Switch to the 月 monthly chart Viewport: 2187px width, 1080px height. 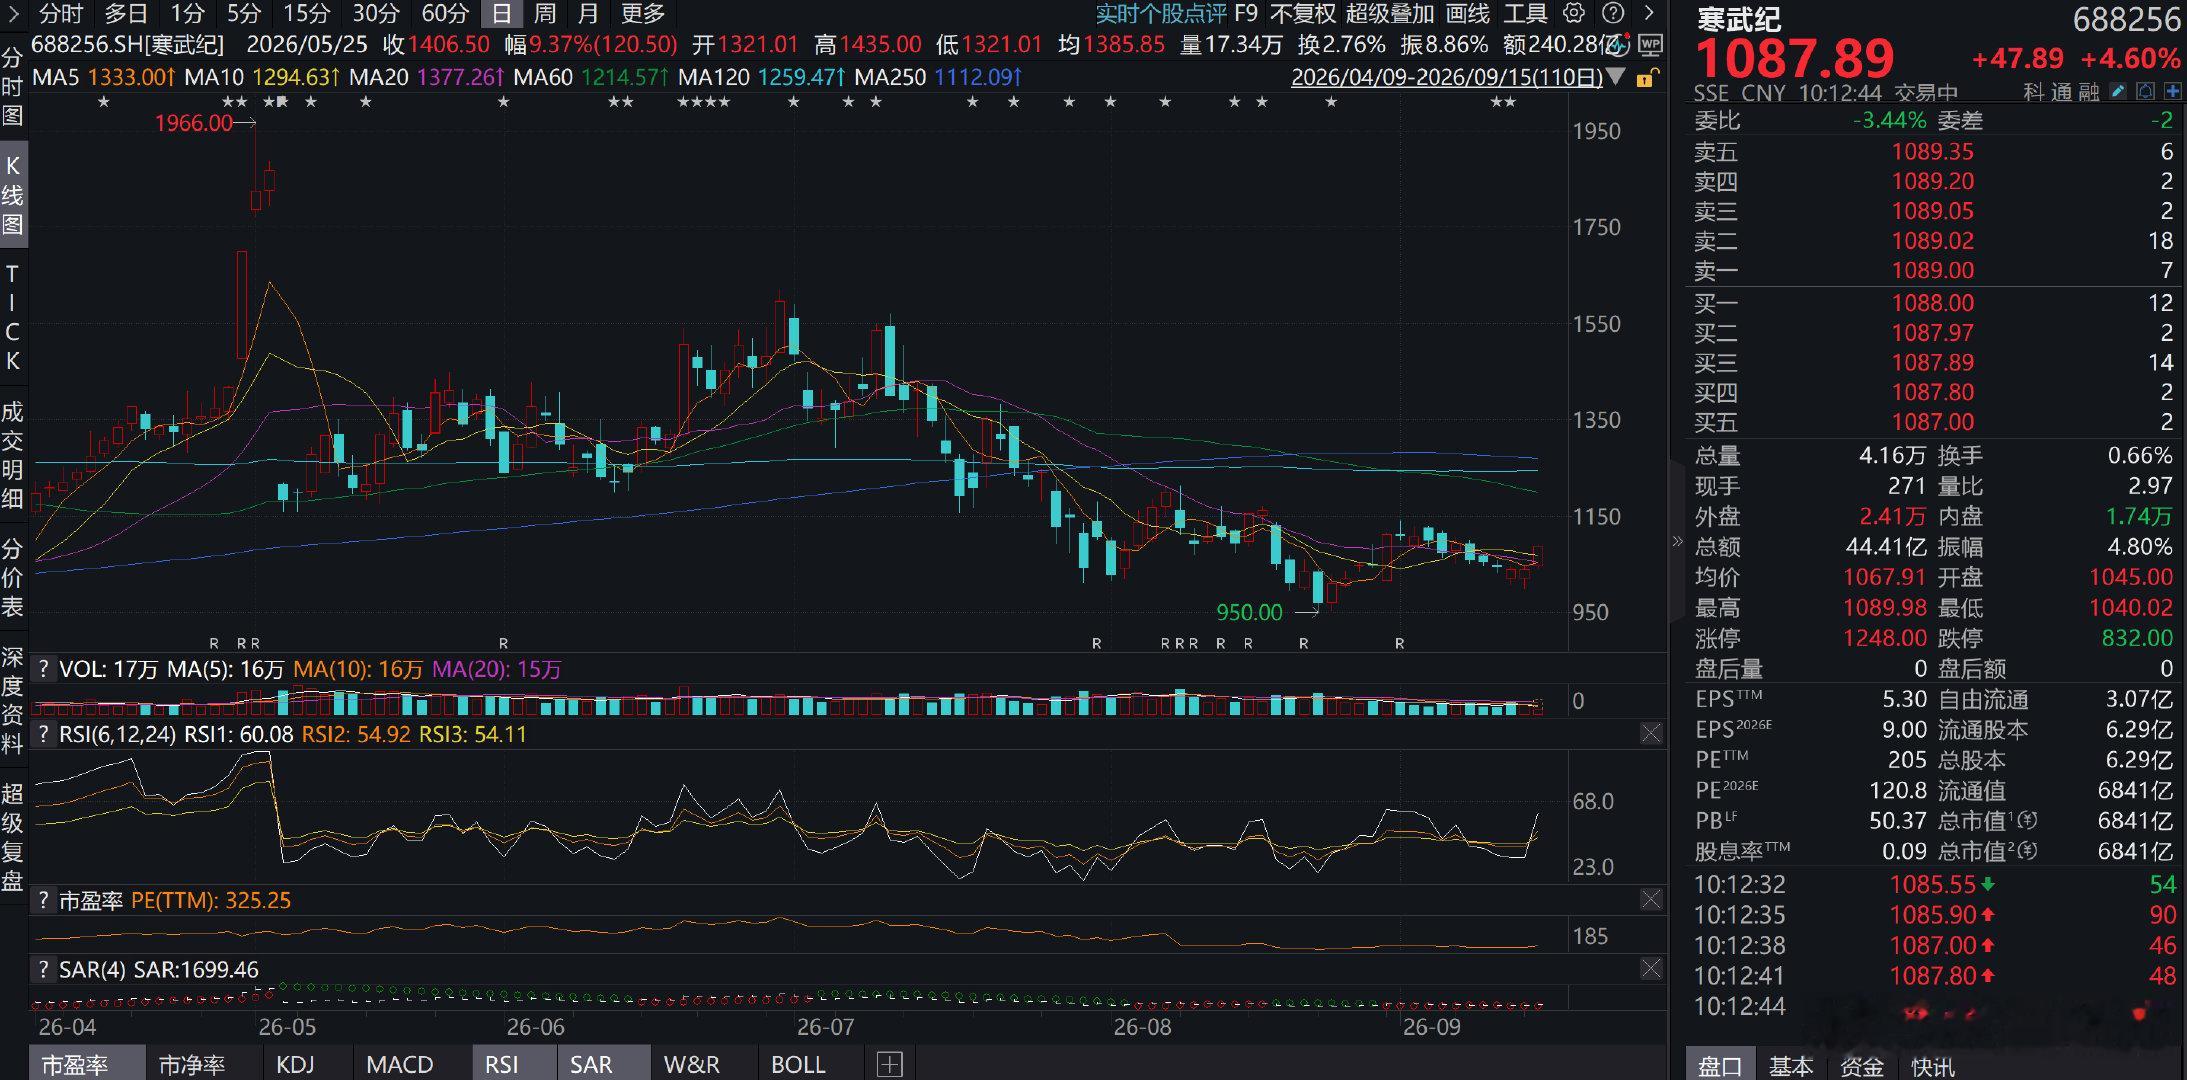tap(589, 14)
